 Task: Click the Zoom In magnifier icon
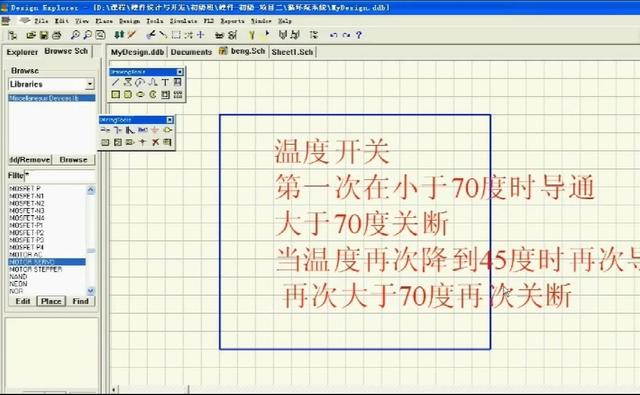pos(75,35)
